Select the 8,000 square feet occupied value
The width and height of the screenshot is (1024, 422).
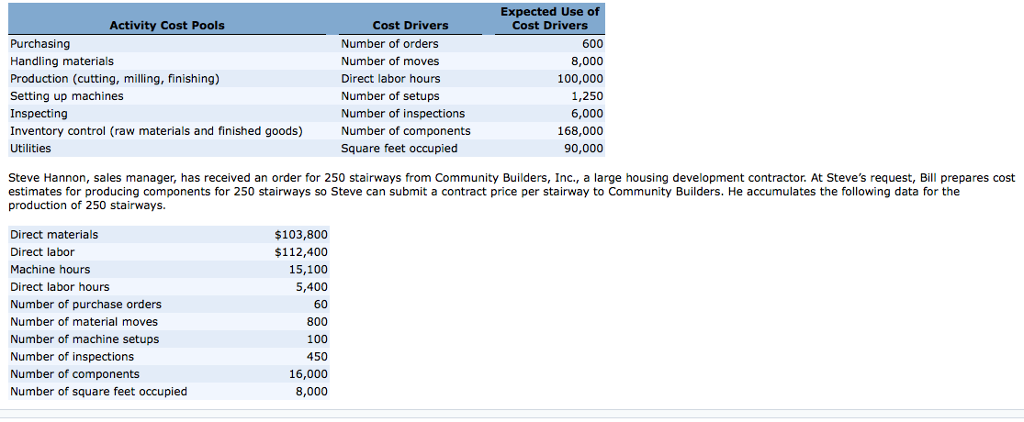tap(312, 391)
